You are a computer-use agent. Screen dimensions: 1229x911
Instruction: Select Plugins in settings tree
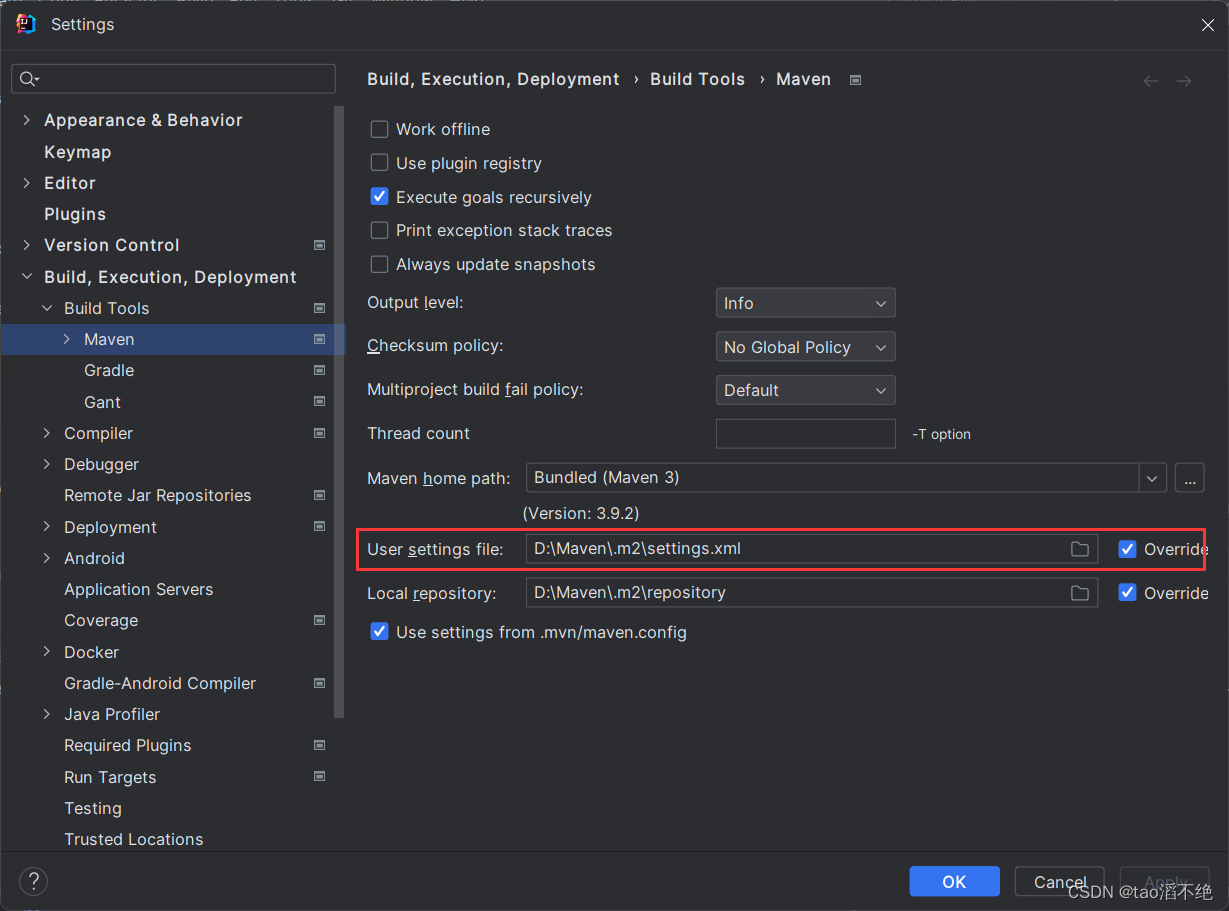point(75,214)
